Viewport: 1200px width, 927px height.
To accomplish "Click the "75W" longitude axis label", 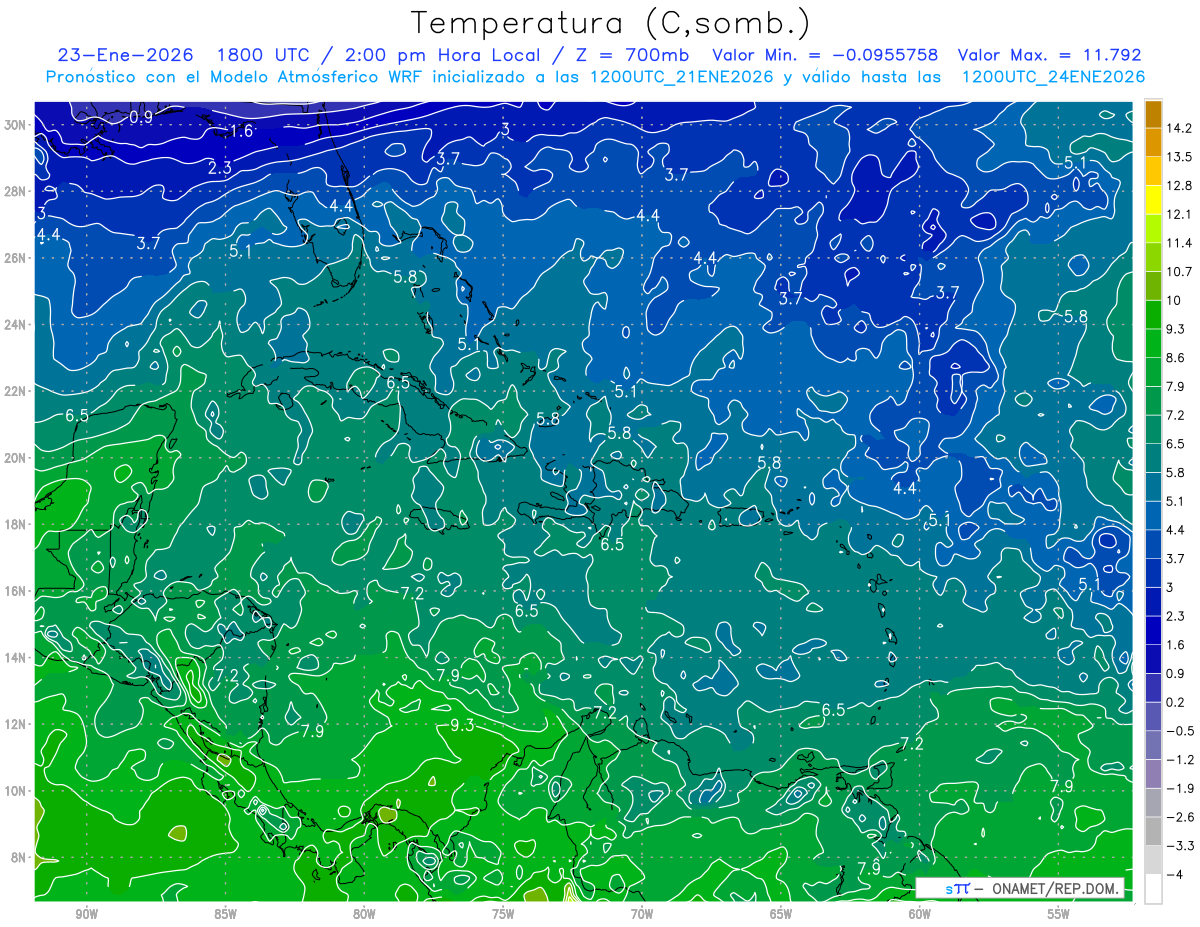I will [x=503, y=914].
